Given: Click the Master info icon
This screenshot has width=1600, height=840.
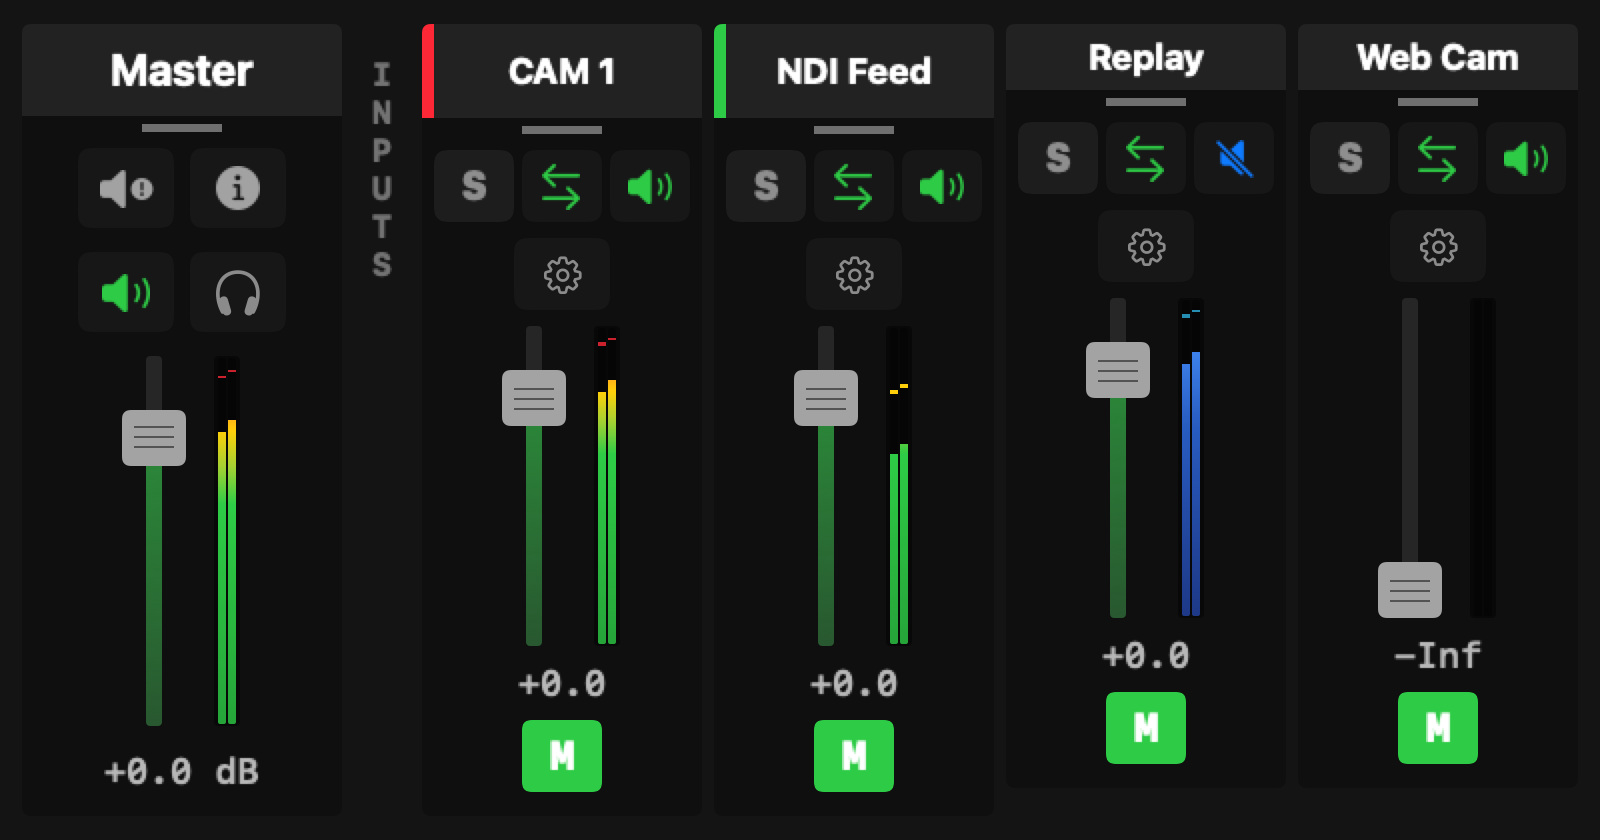Looking at the screenshot, I should click(x=237, y=188).
